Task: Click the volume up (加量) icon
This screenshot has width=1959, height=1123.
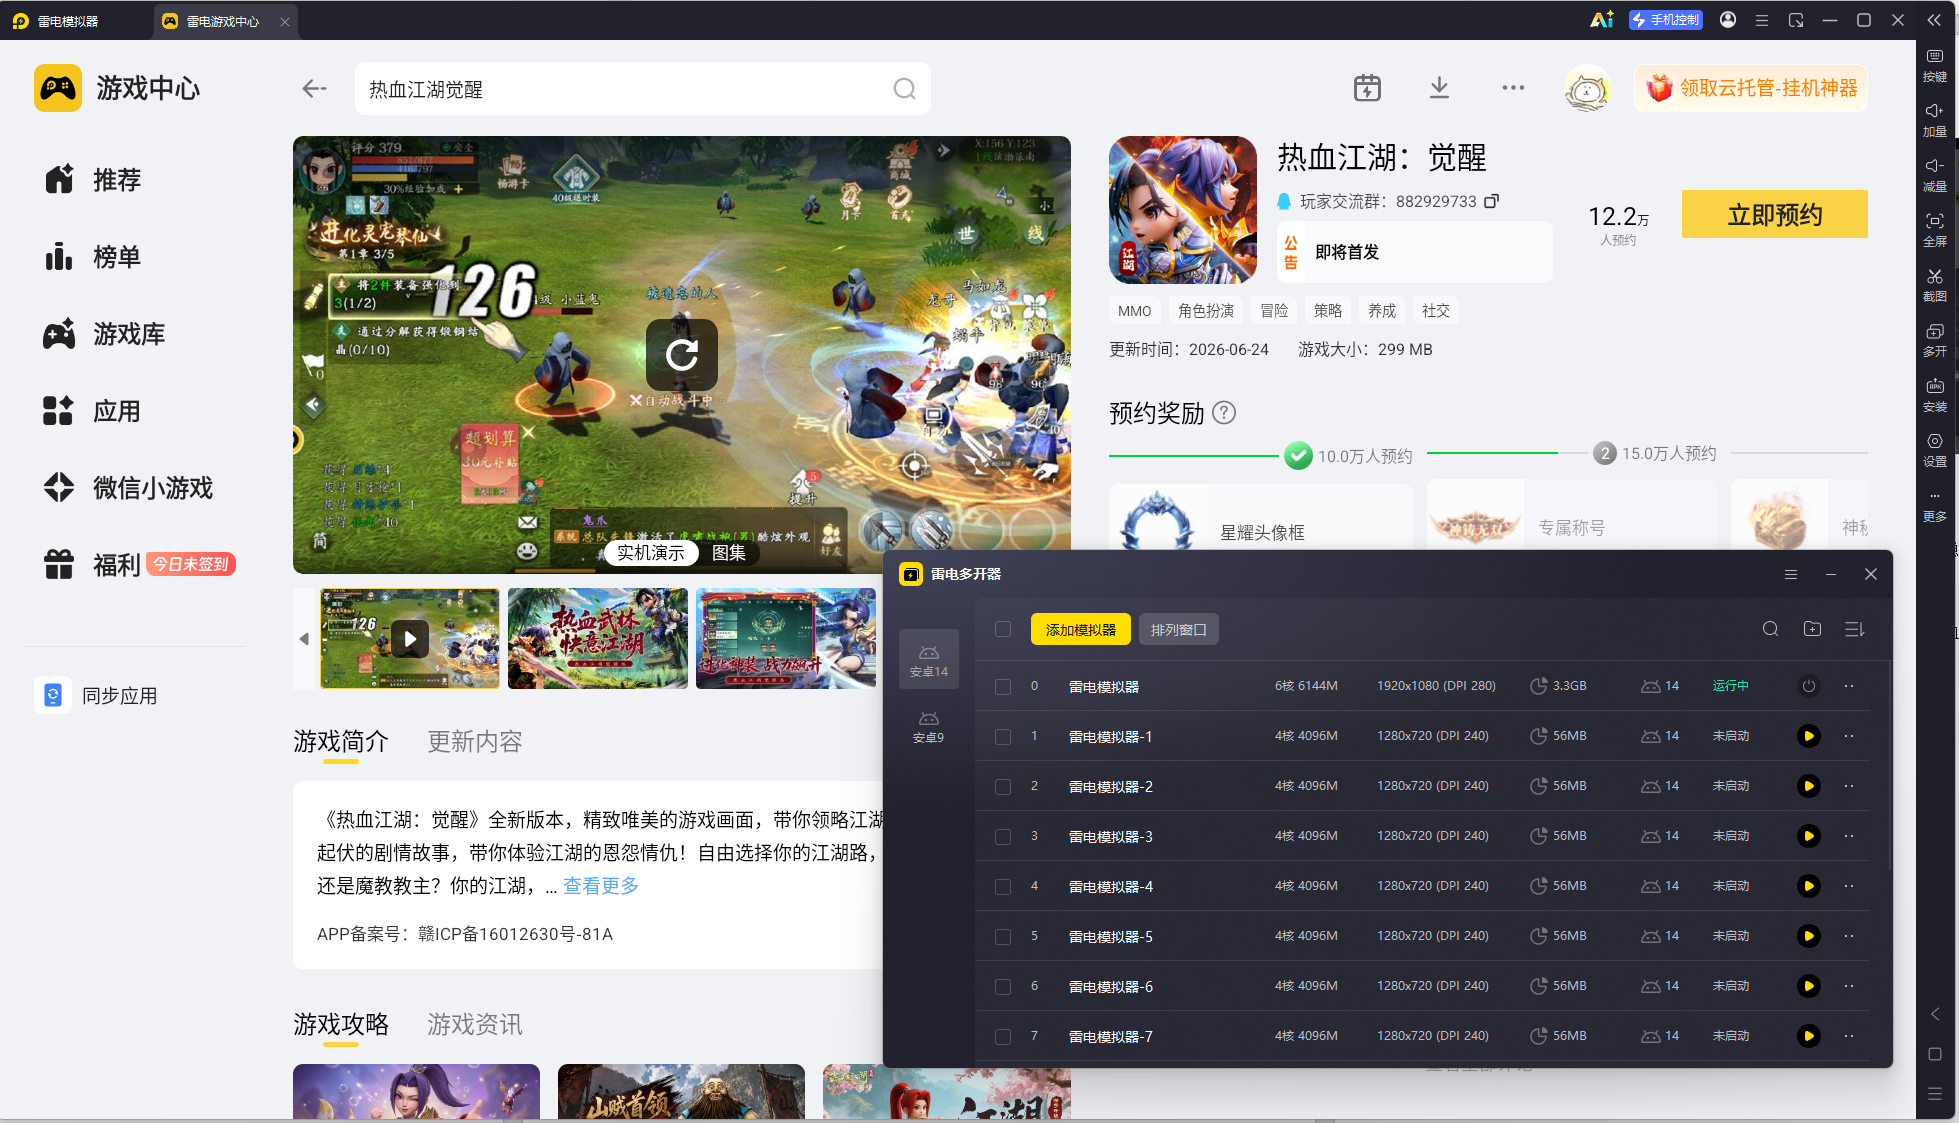Action: point(1935,120)
